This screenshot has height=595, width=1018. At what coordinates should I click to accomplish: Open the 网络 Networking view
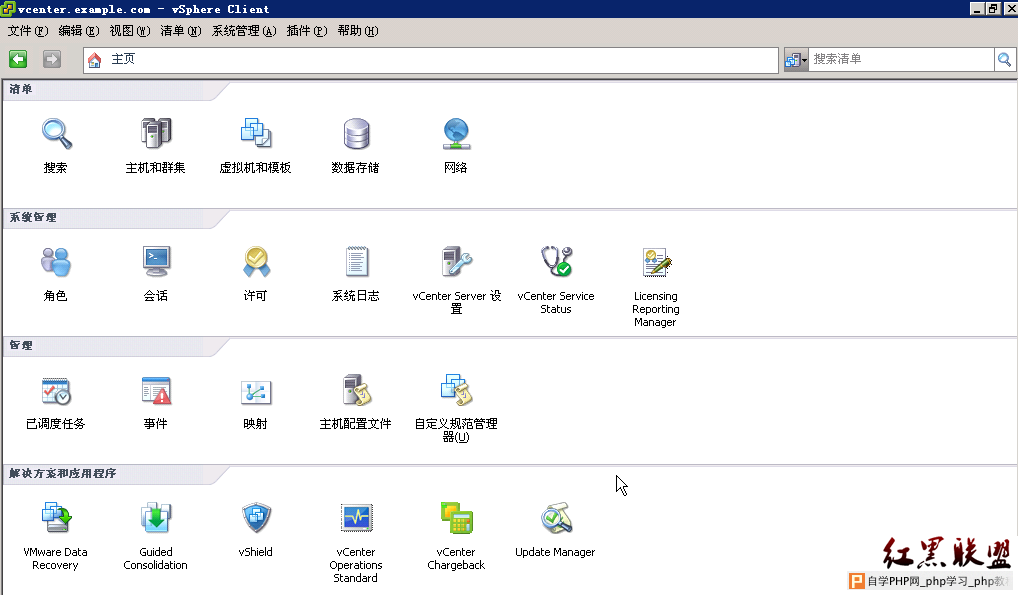pyautogui.click(x=456, y=134)
